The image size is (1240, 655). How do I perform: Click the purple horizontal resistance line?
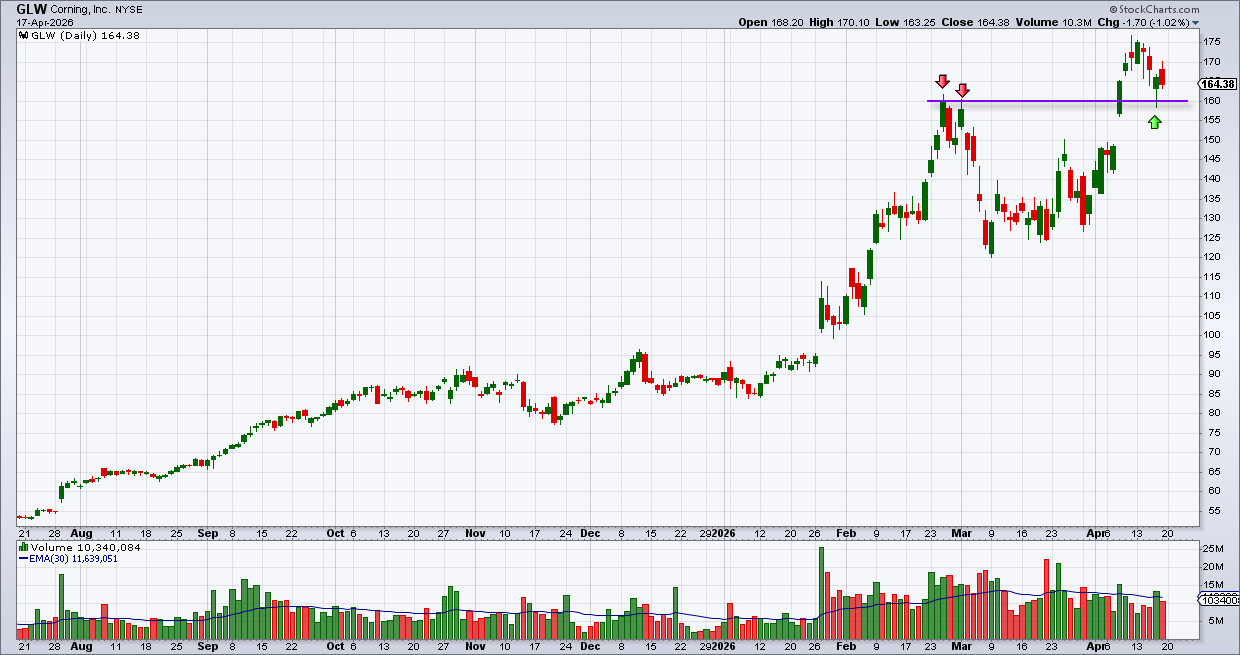[x=1050, y=101]
